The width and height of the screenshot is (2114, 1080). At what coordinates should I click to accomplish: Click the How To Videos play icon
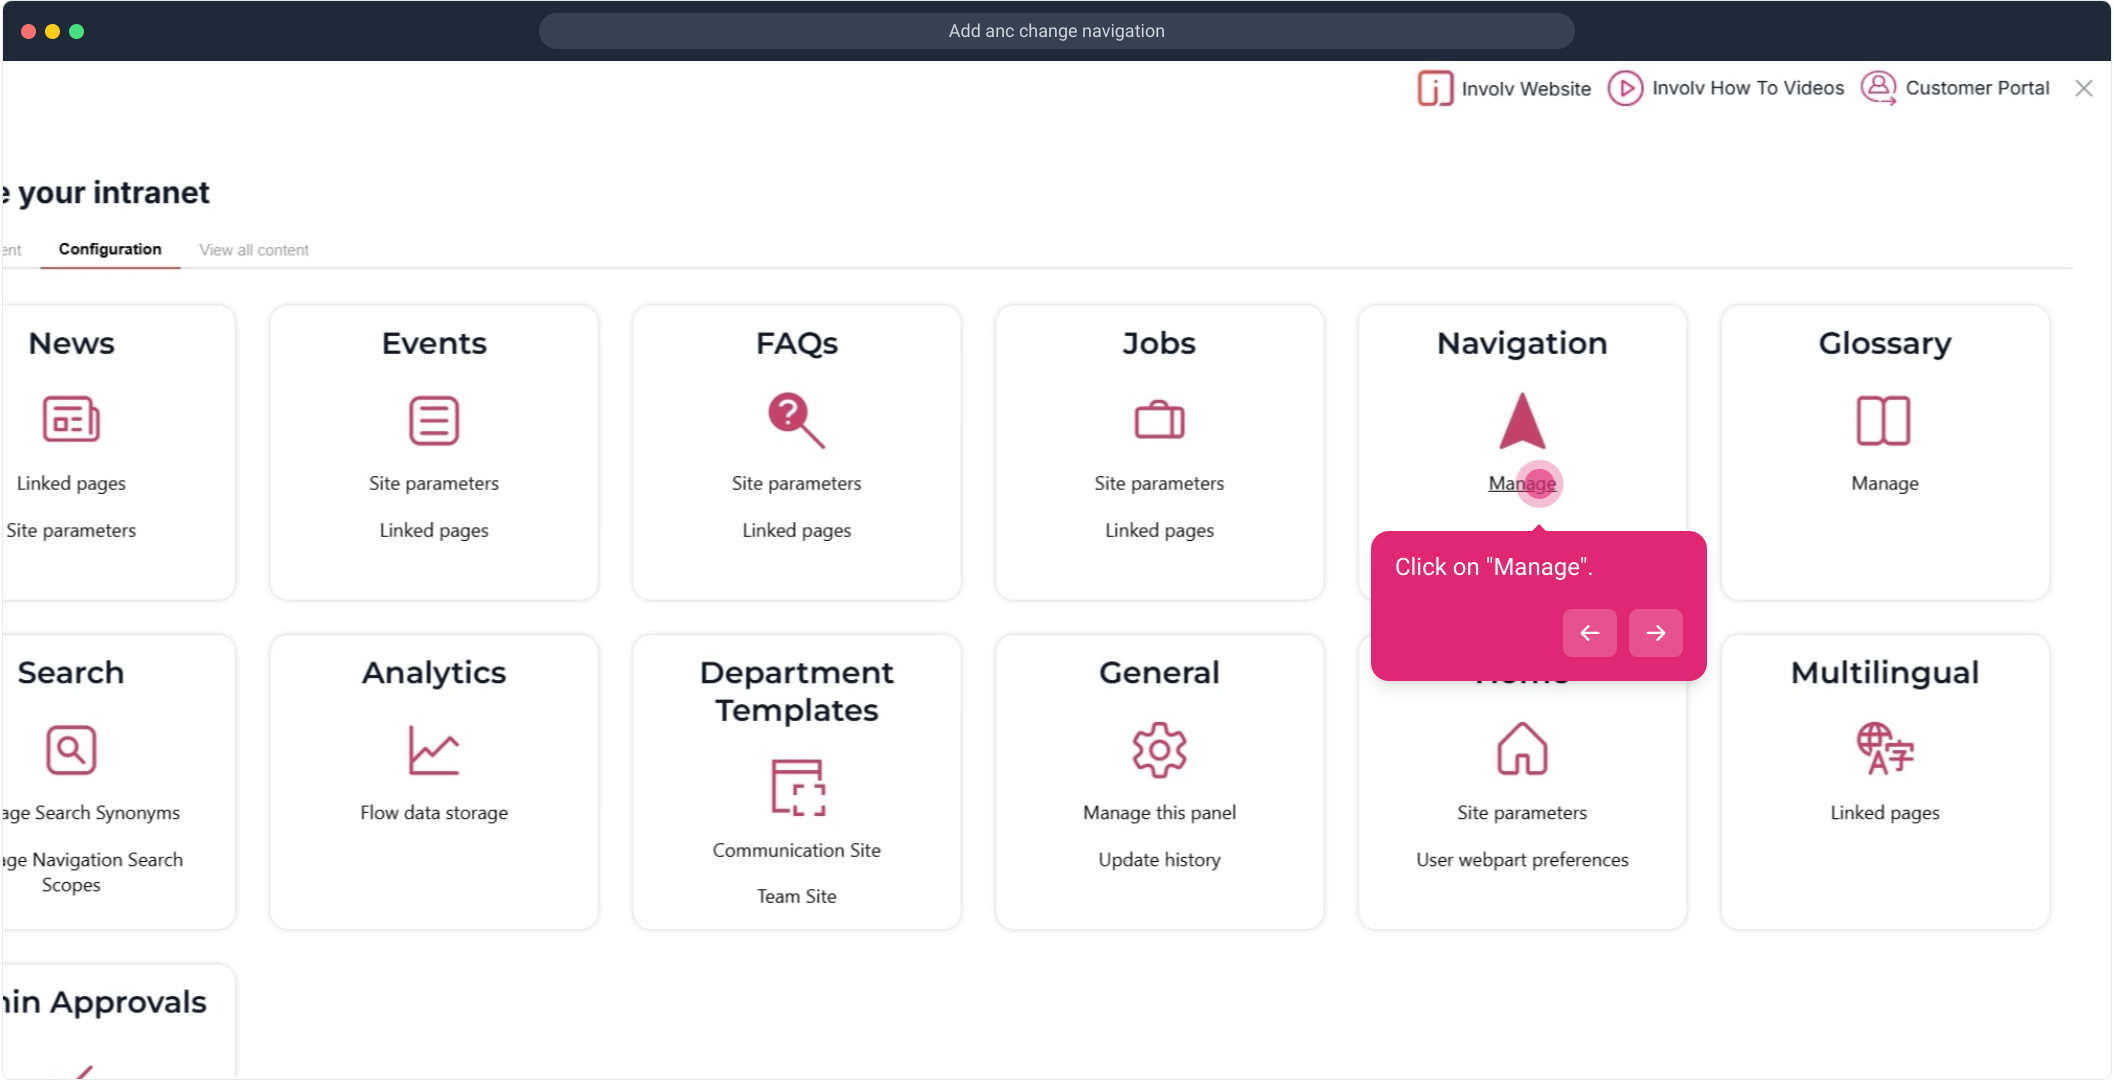point(1625,88)
